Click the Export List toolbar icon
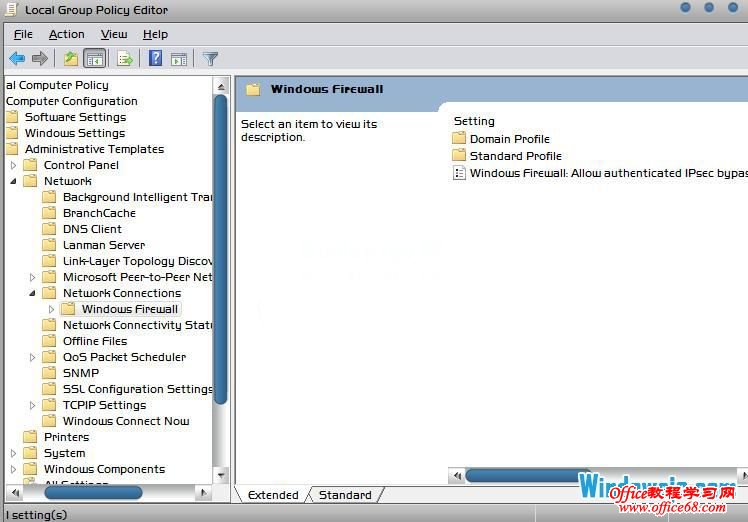 [x=125, y=59]
